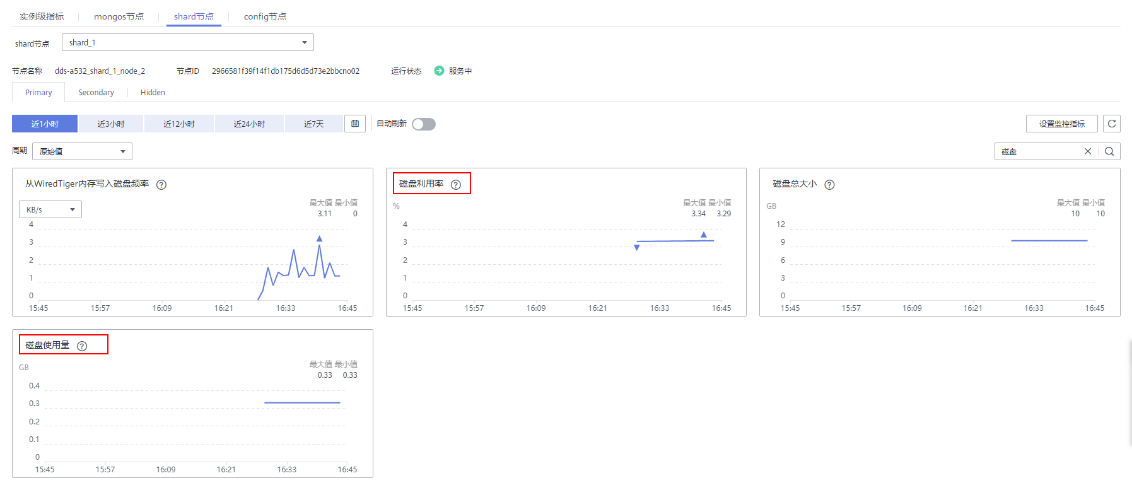Select the 近3小时 time range
This screenshot has width=1132, height=495.
point(111,124)
